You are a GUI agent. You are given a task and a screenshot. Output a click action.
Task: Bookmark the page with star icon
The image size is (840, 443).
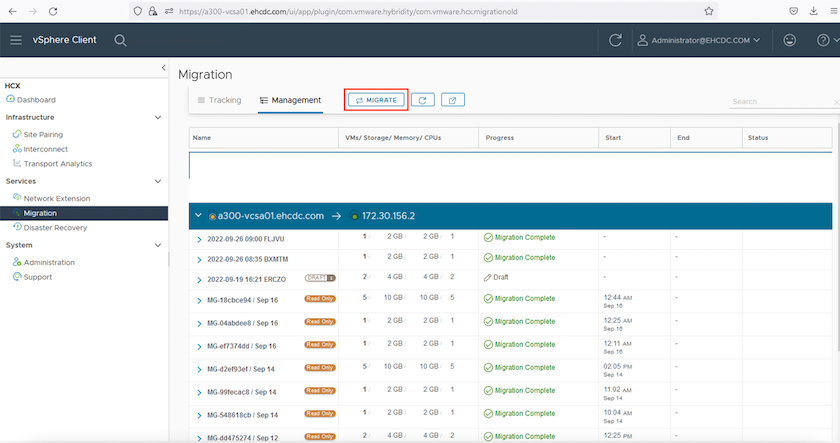click(709, 11)
